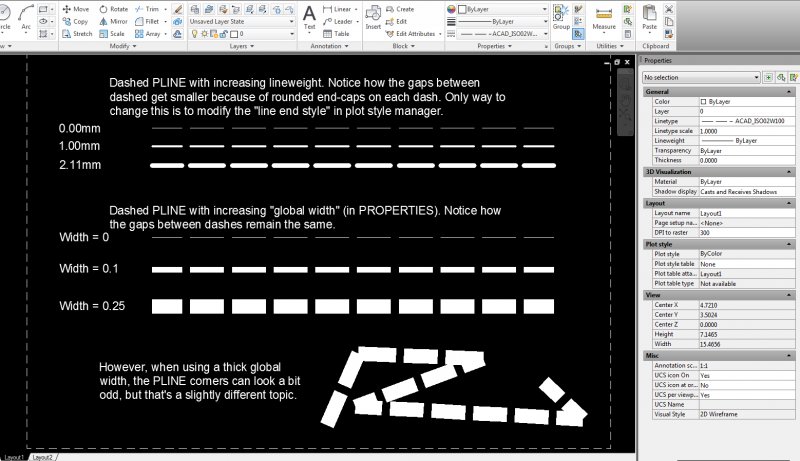This screenshot has width=800, height=461.
Task: Expand the Modify panel flyout
Action: pyautogui.click(x=123, y=46)
